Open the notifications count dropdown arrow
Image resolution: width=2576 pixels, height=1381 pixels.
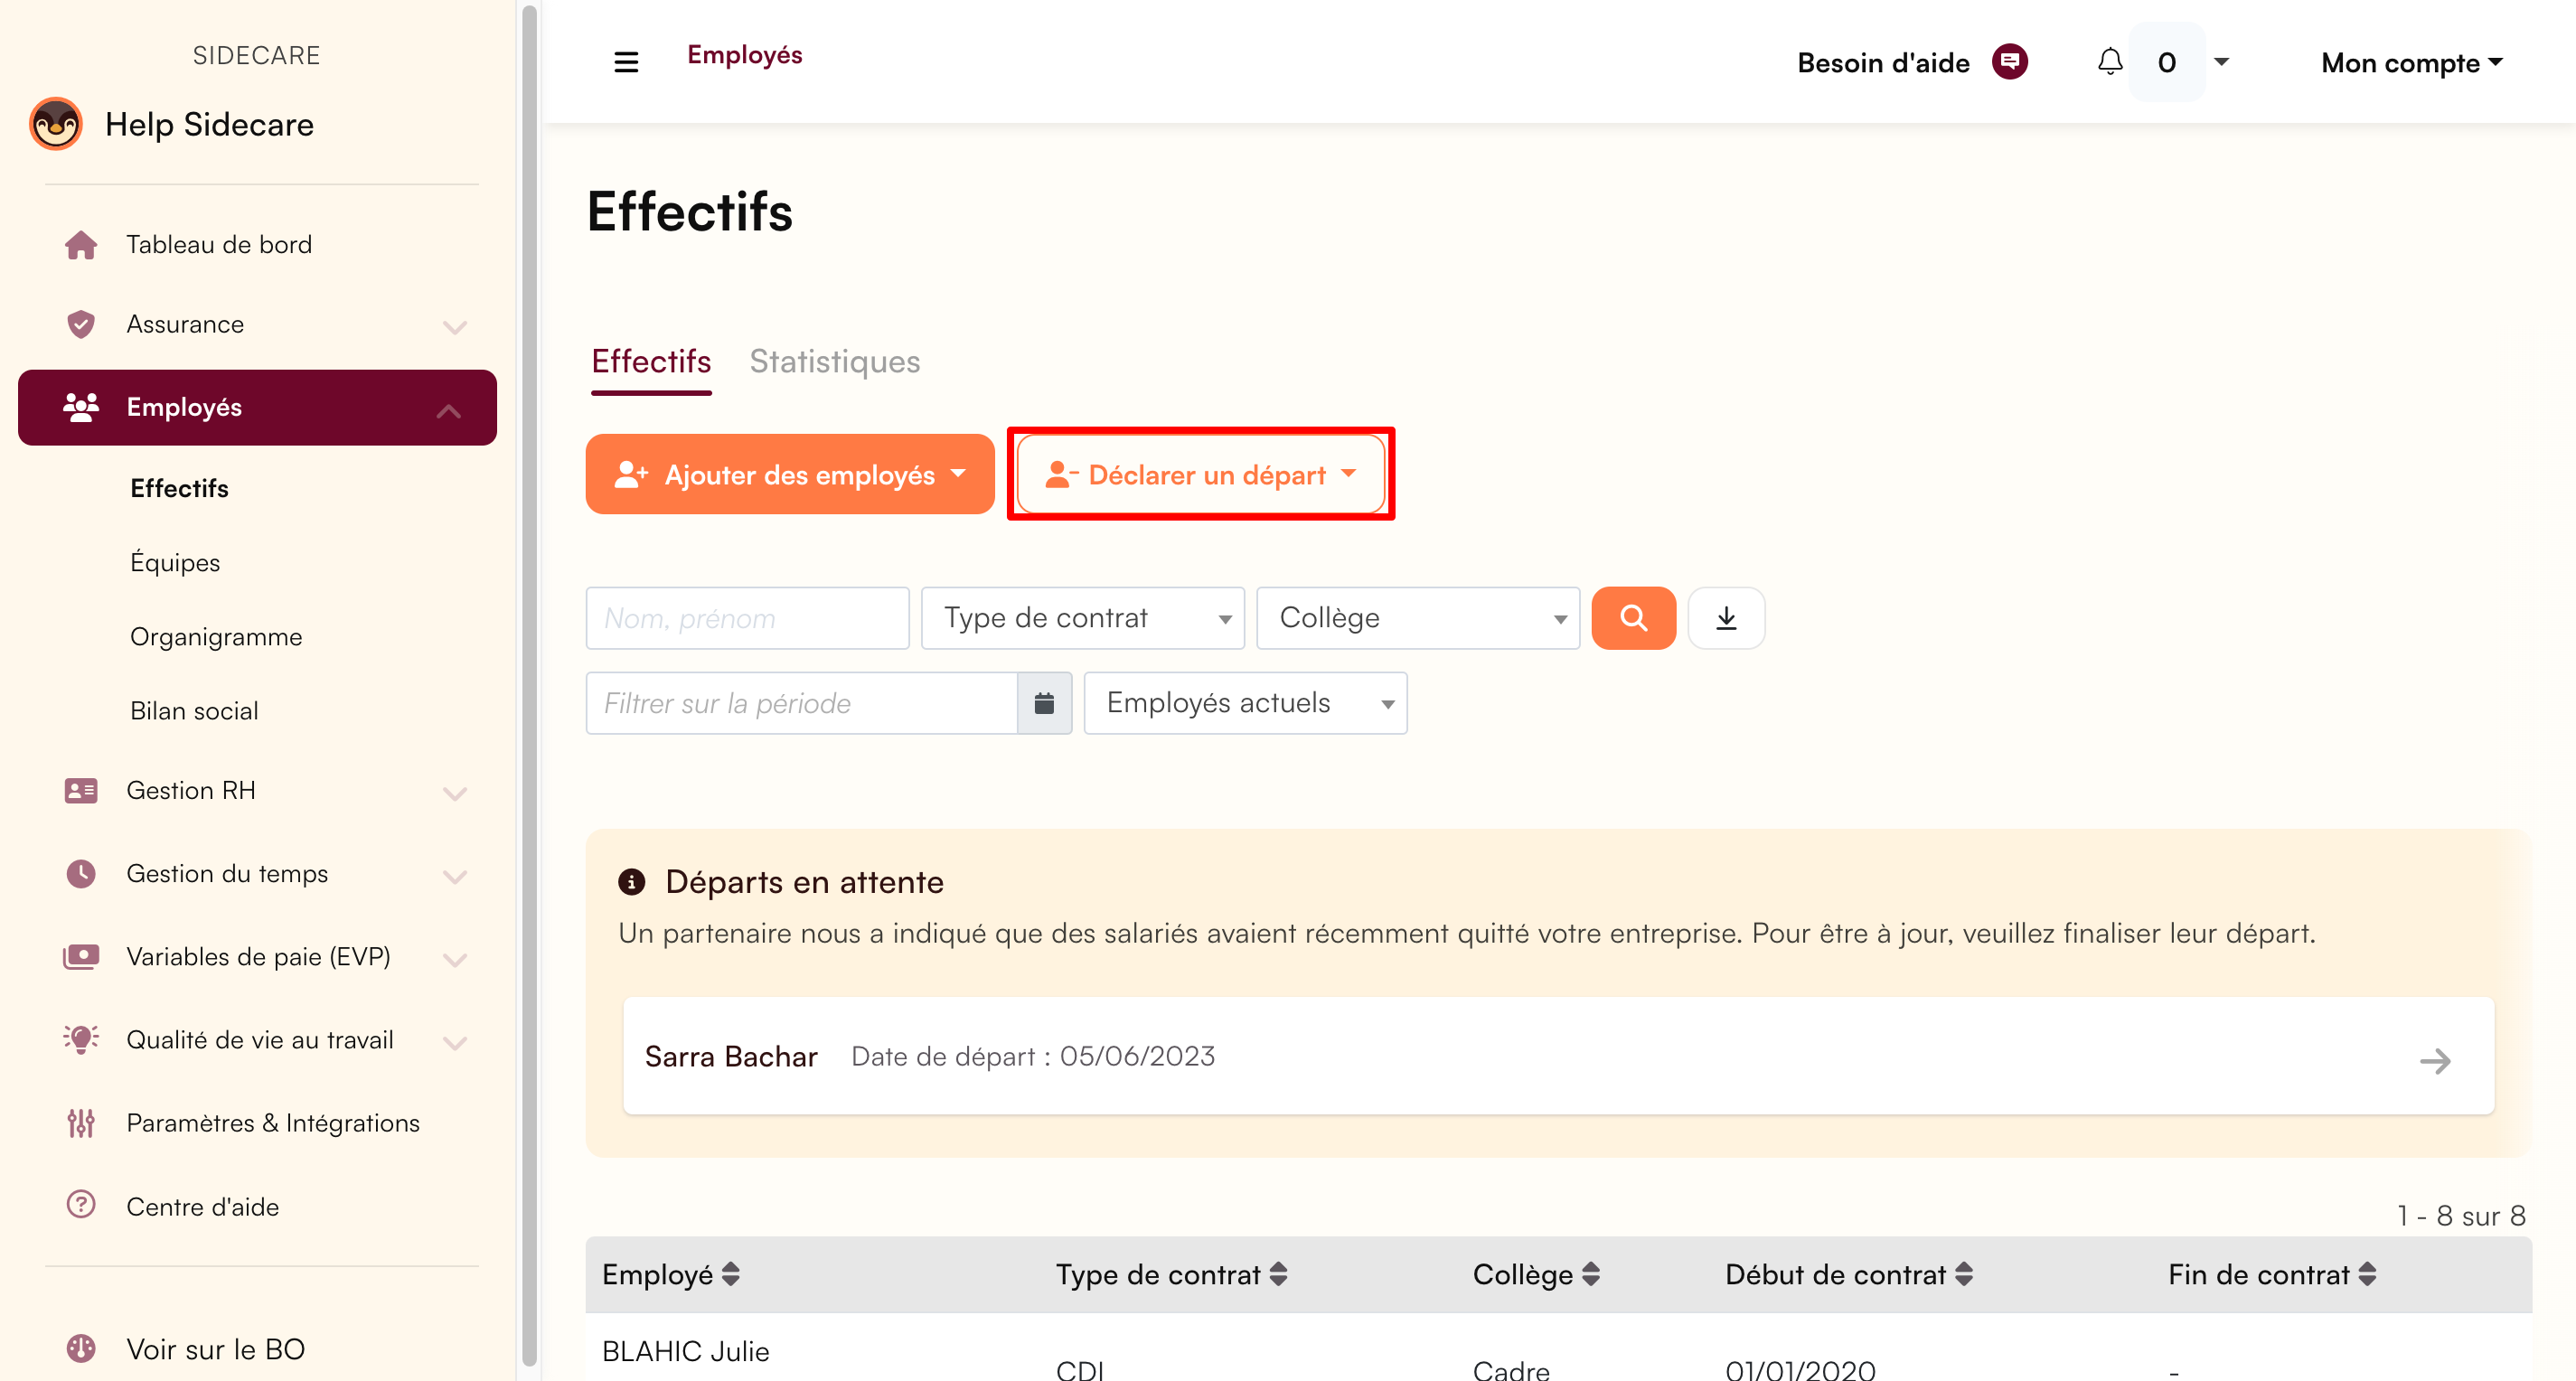(x=2221, y=62)
